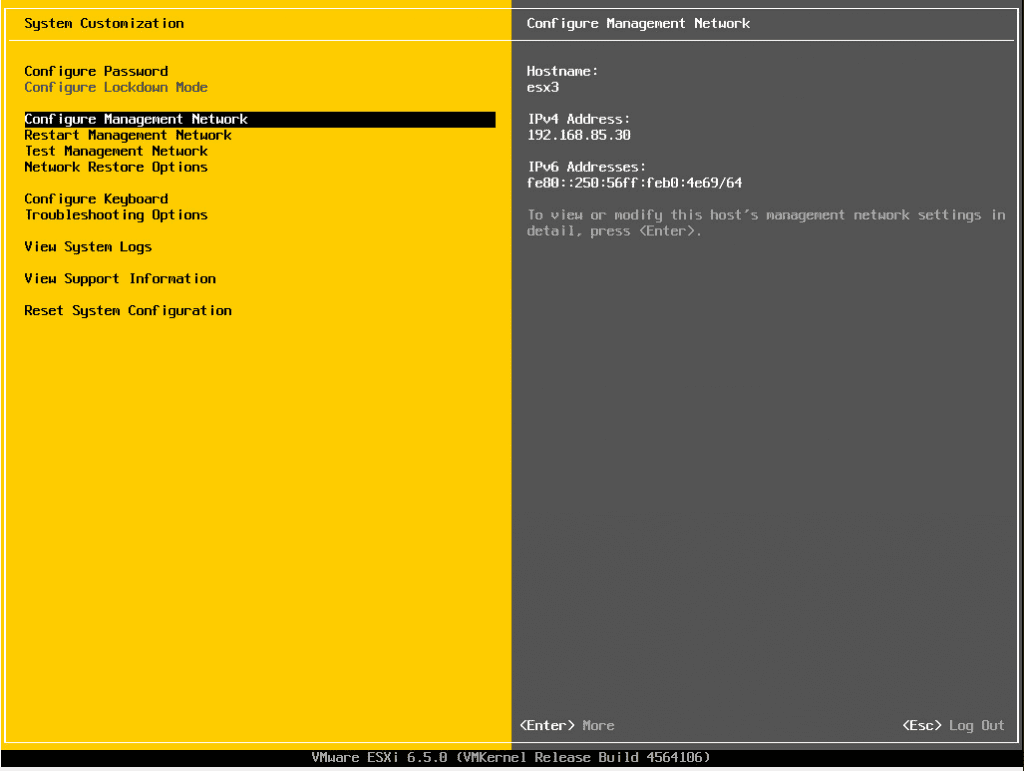Select Test Management Network
Image resolution: width=1024 pixels, height=771 pixels.
click(115, 151)
